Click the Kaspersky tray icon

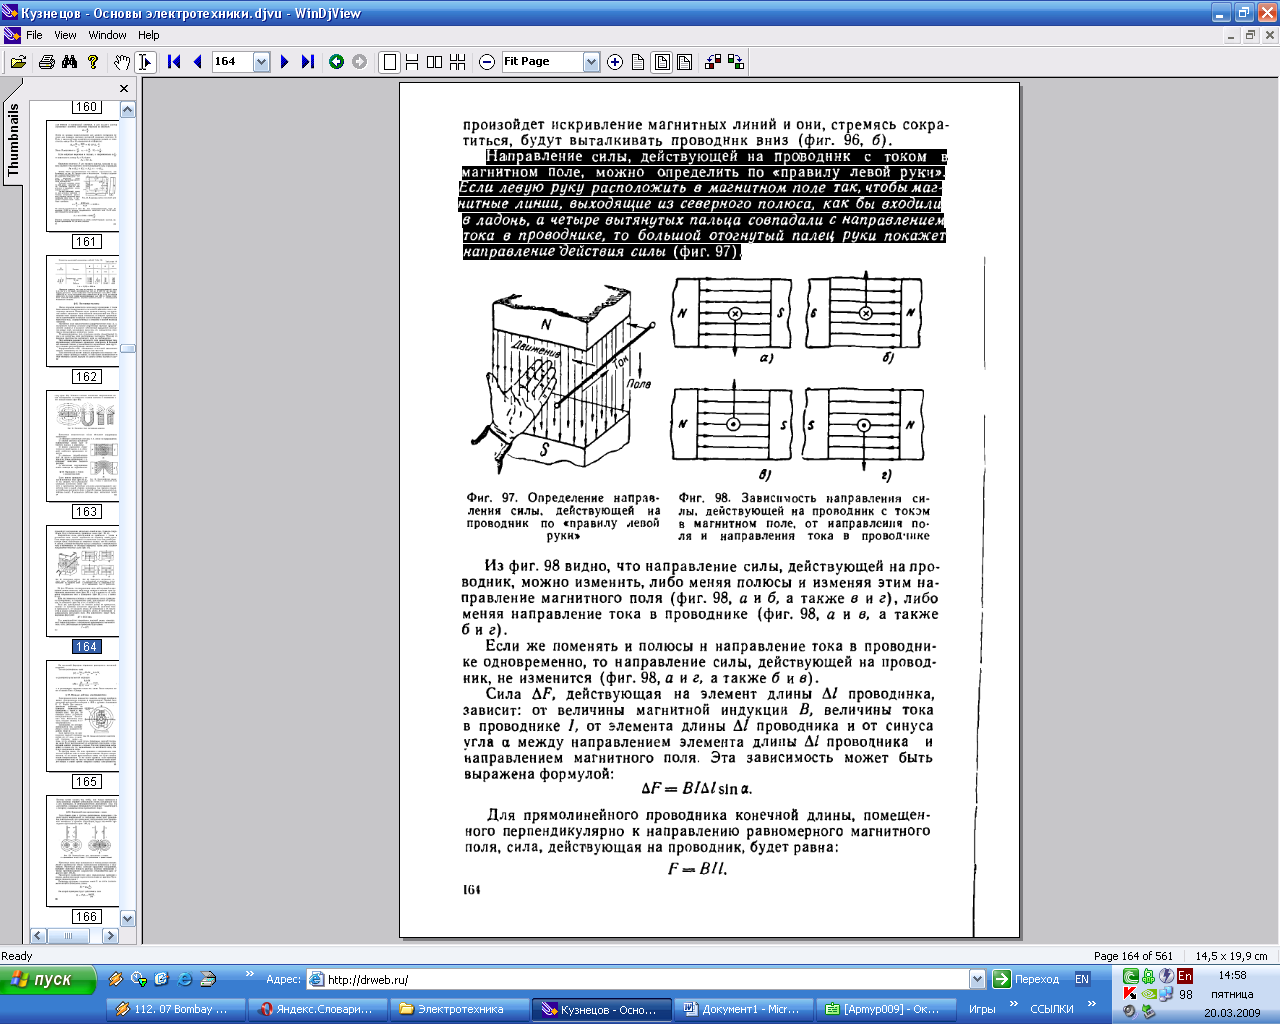click(x=1130, y=994)
